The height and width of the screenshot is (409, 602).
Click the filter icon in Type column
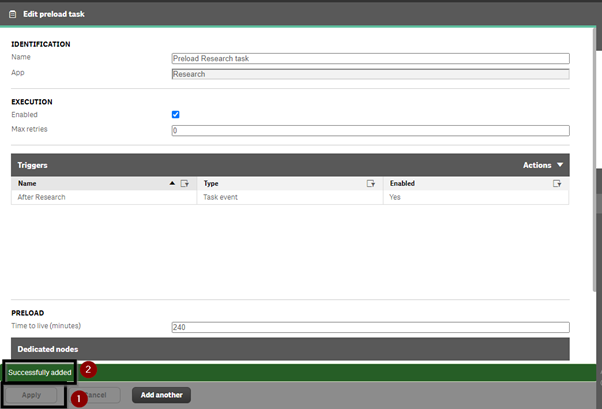coord(370,184)
